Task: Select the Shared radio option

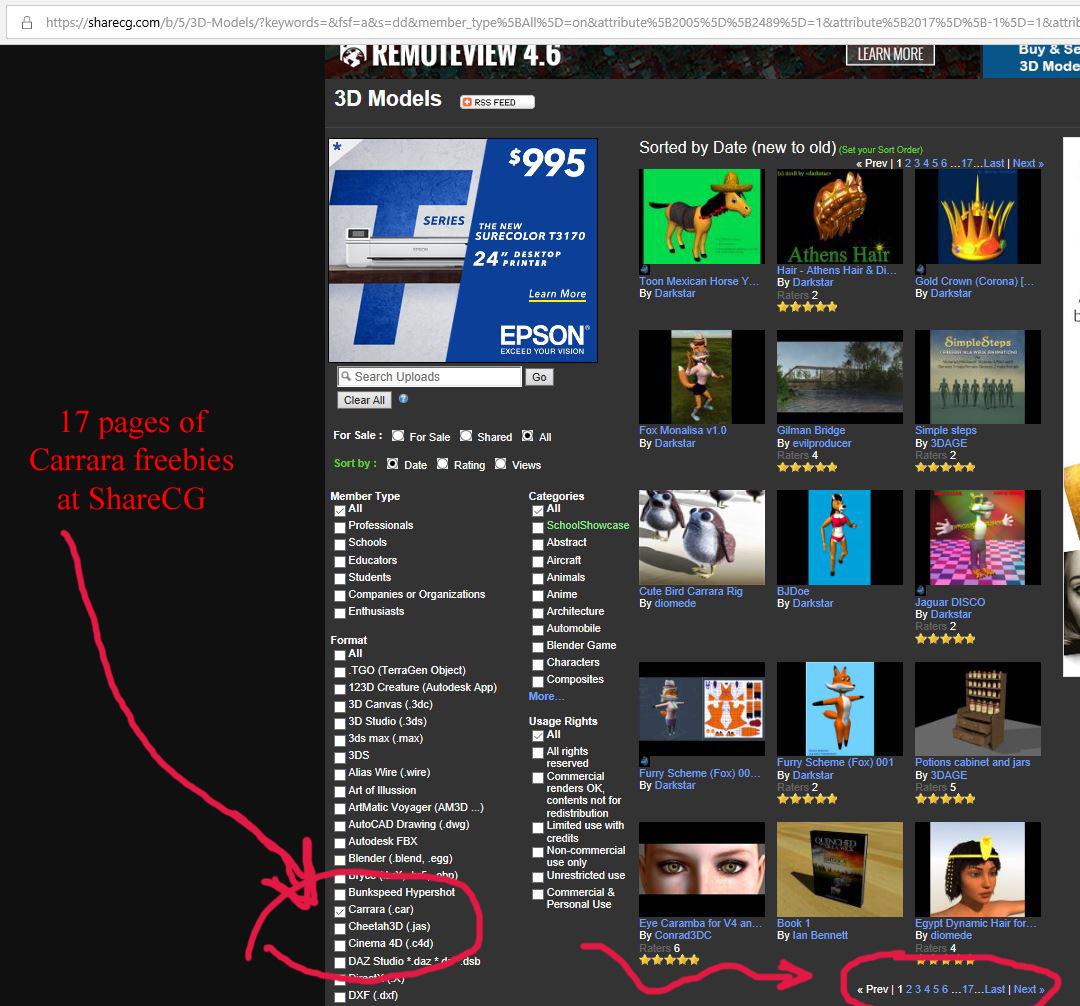Action: click(466, 436)
